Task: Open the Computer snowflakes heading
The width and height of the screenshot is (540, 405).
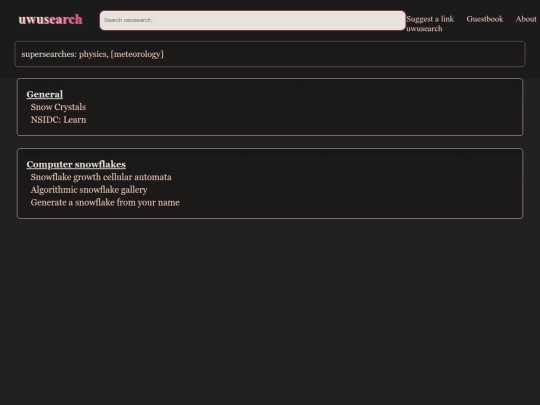Action: [76, 164]
